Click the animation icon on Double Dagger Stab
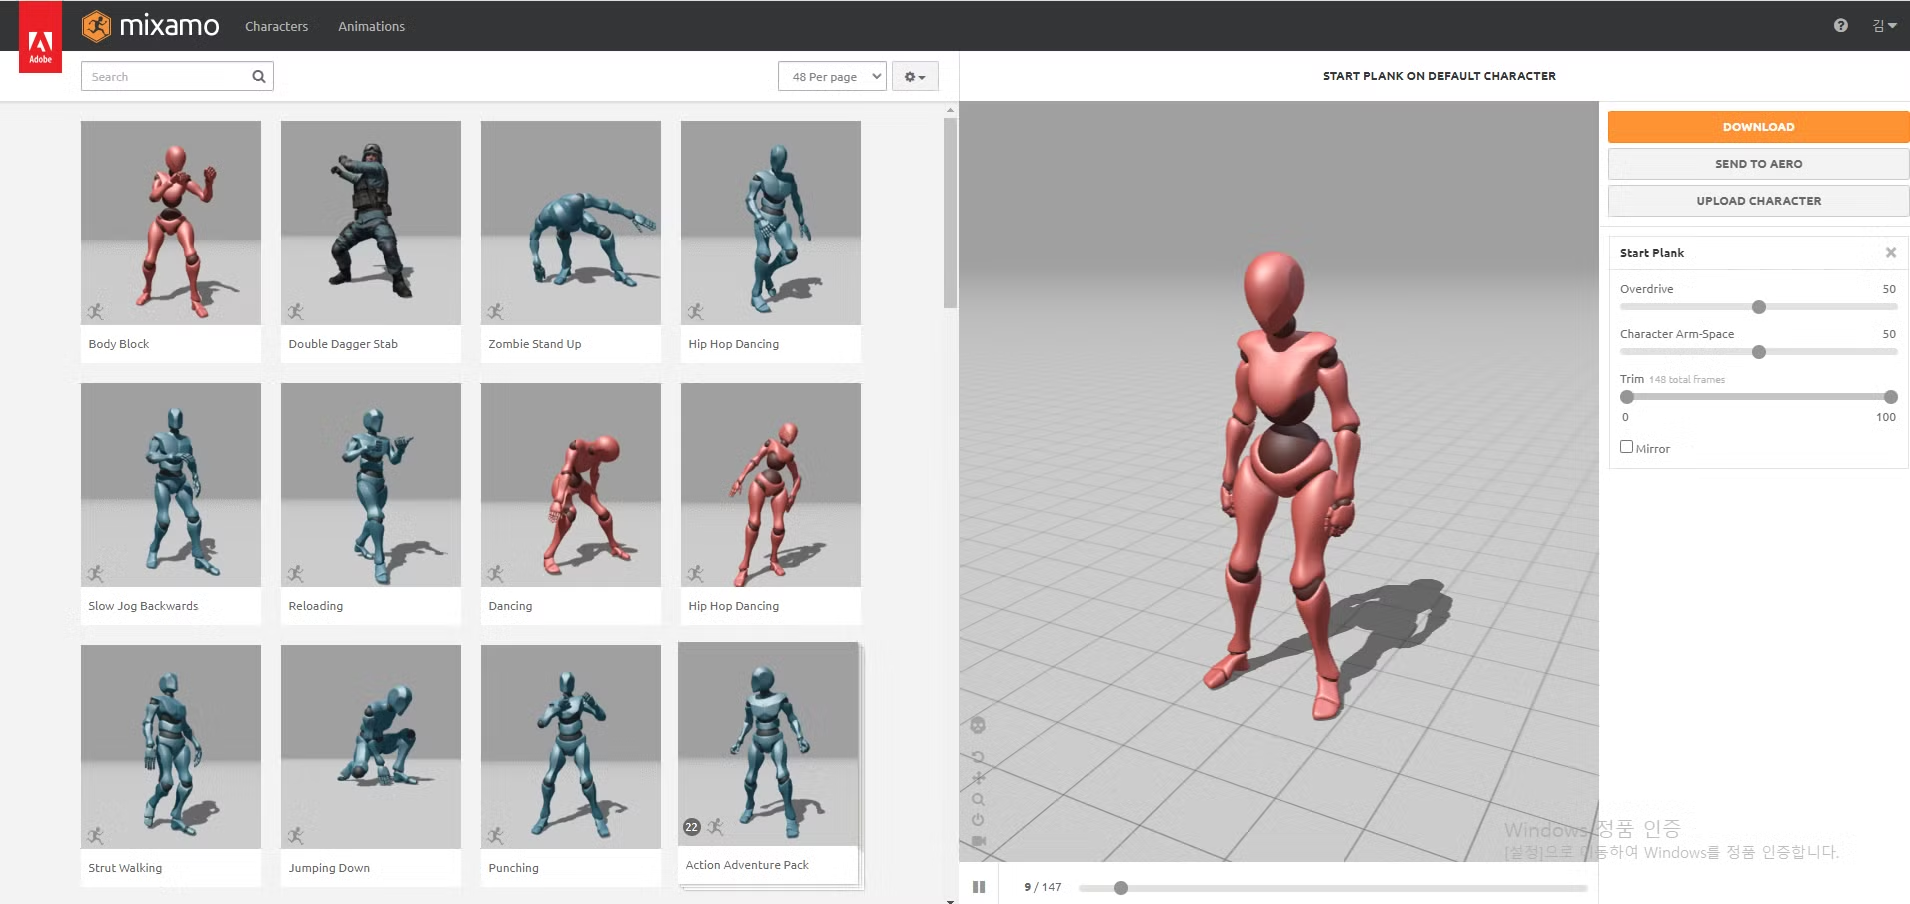This screenshot has height=904, width=1910. pos(295,311)
